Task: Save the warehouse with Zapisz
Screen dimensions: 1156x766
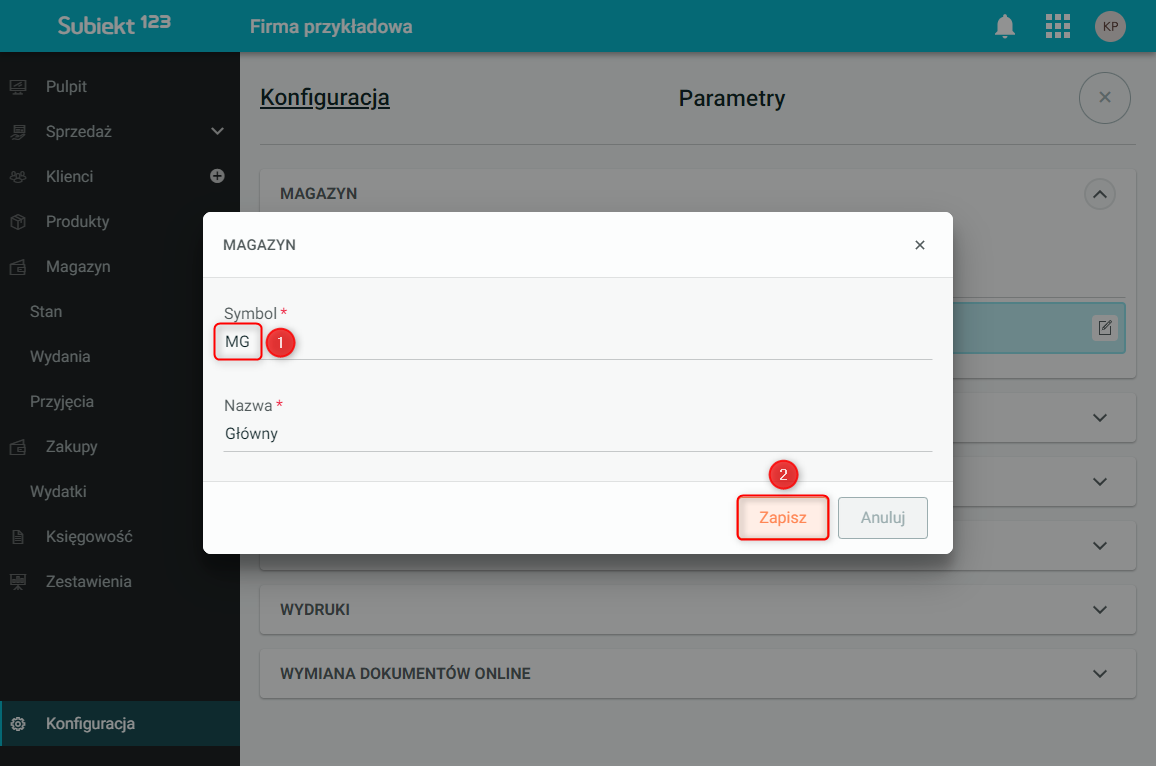Action: coord(783,518)
